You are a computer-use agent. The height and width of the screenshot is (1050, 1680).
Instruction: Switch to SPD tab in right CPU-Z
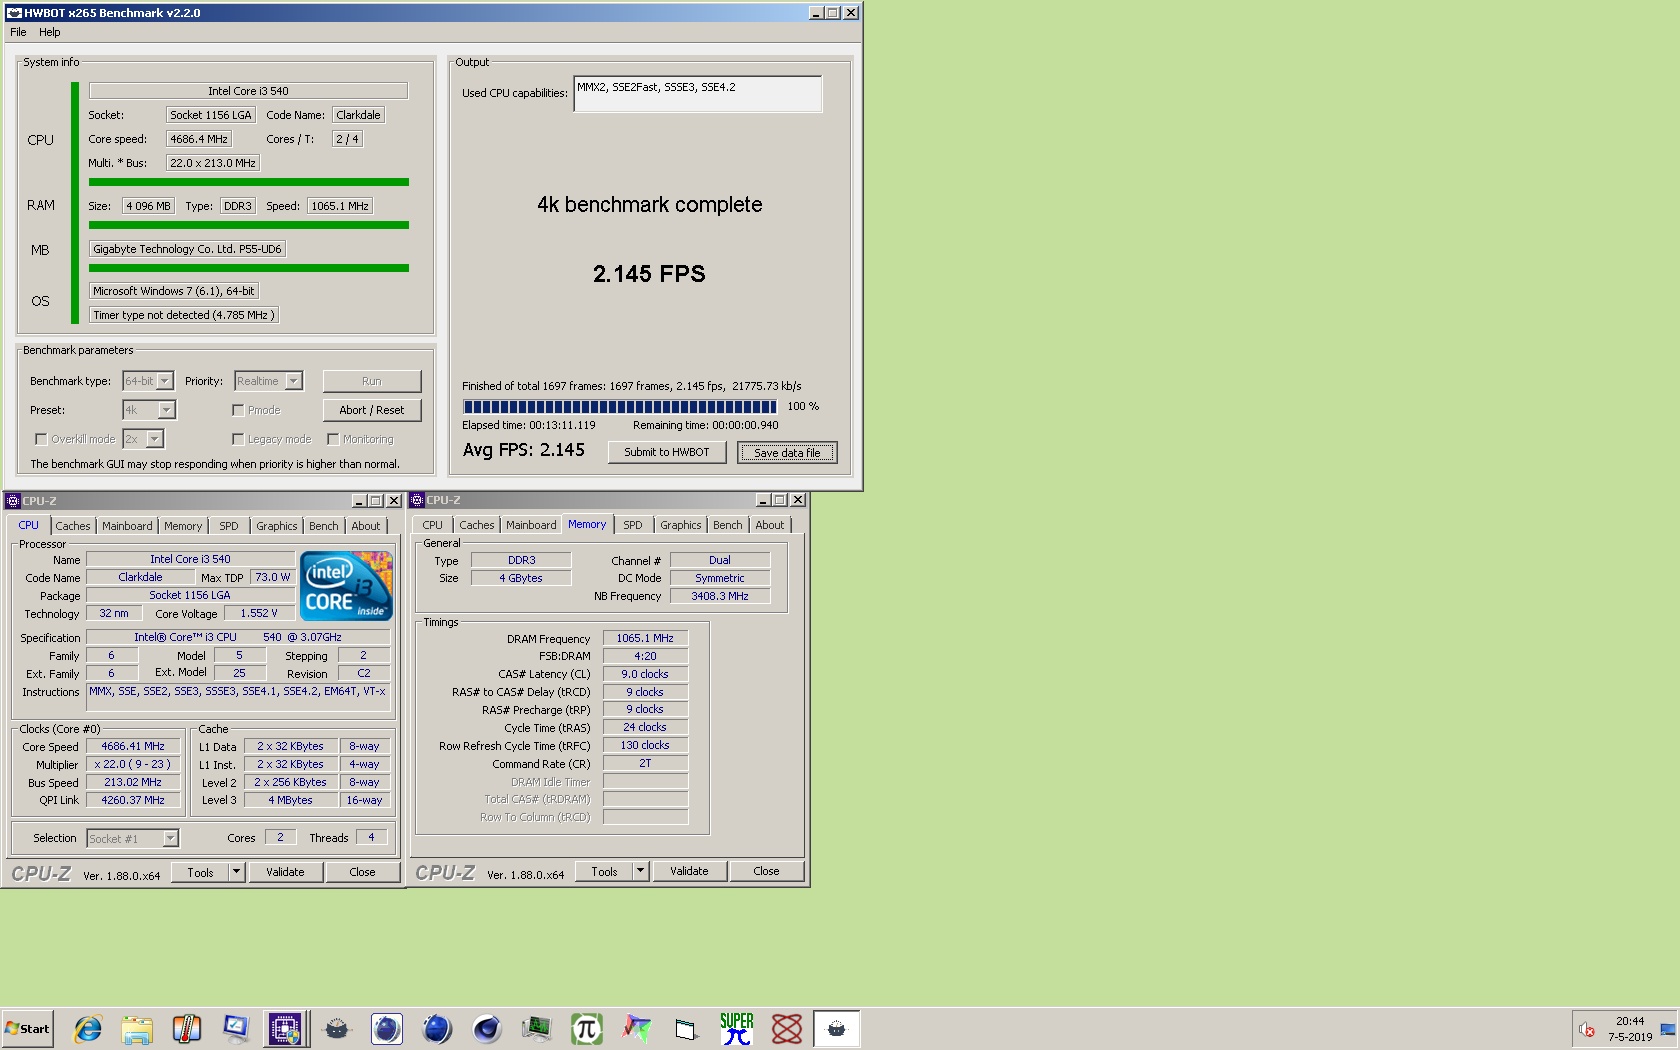633,525
